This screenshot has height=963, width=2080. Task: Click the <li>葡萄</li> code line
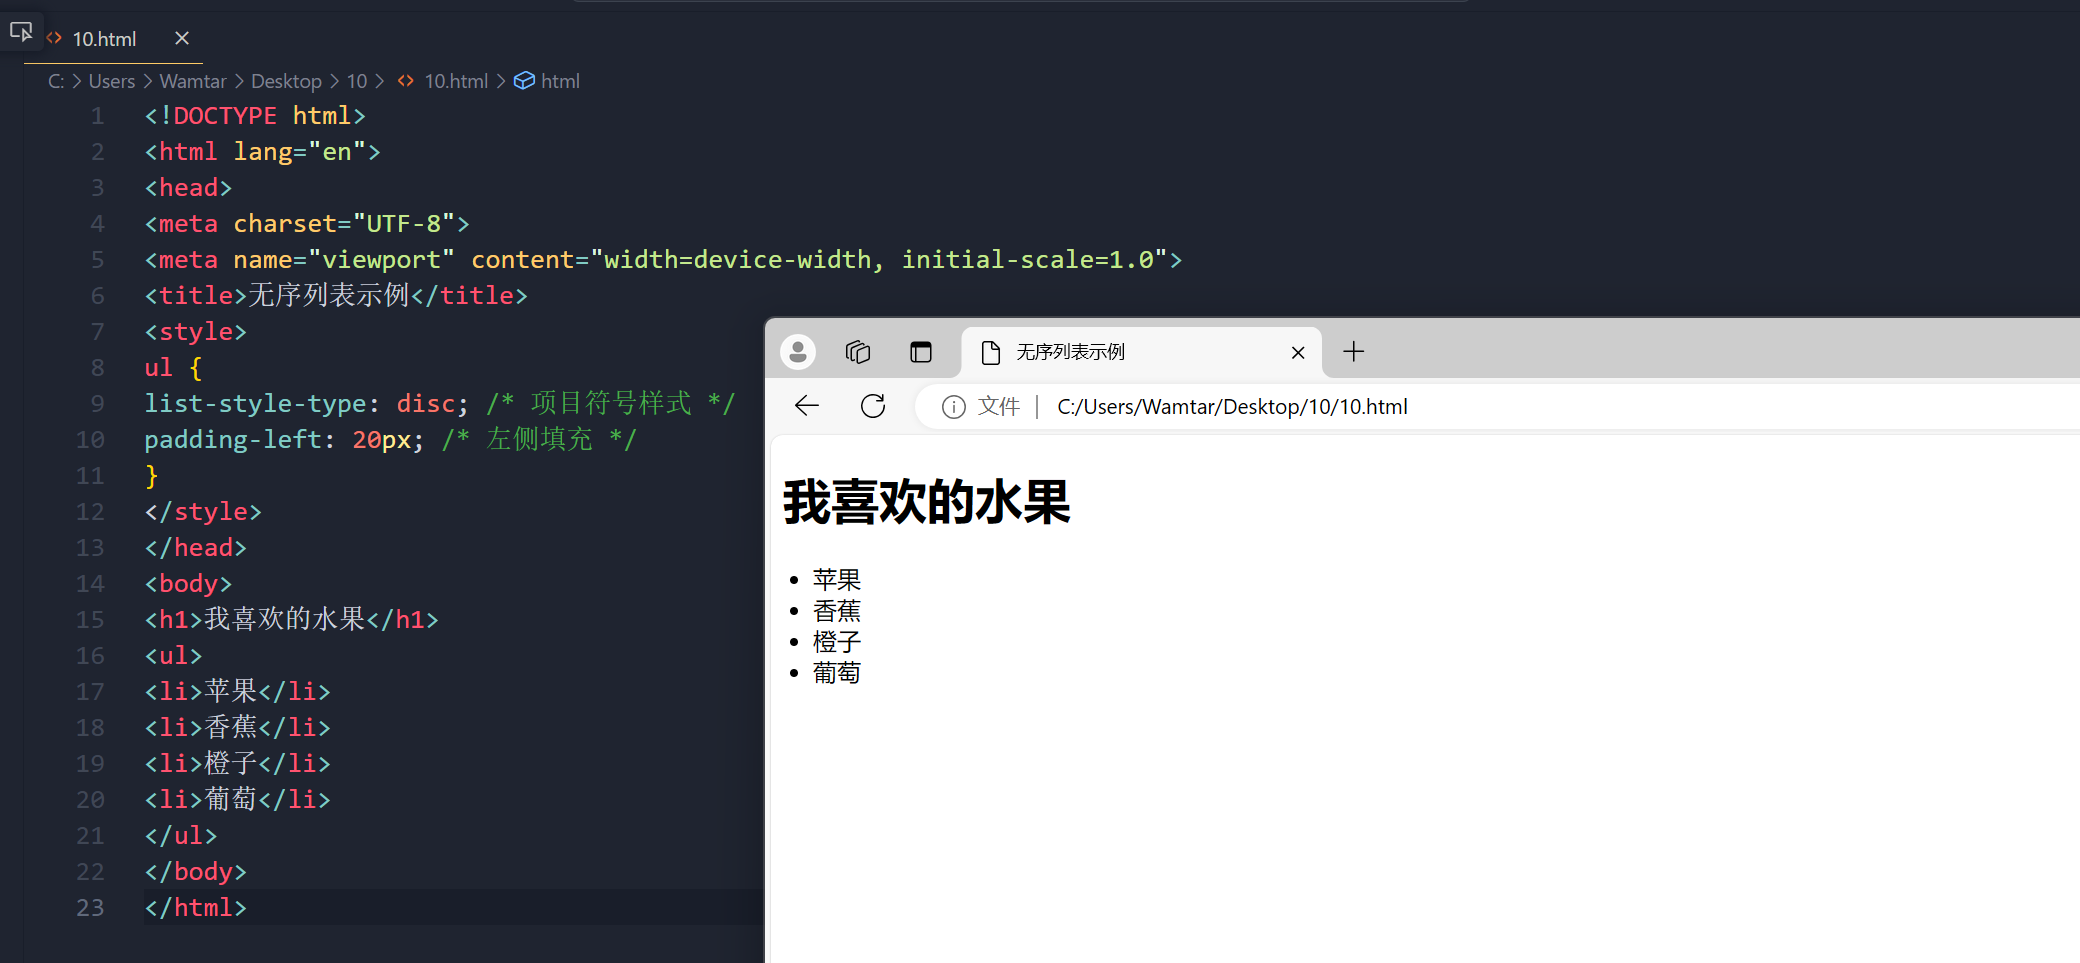[x=237, y=800]
